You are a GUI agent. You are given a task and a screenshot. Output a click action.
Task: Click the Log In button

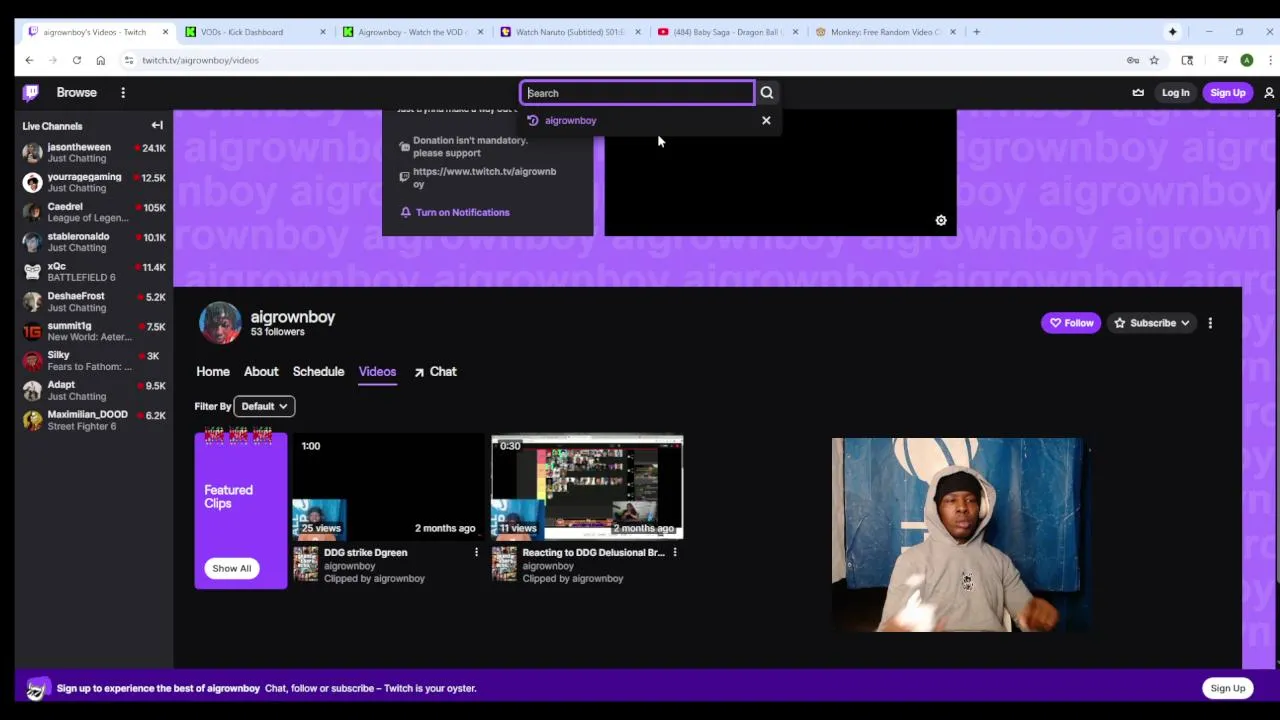tap(1175, 93)
